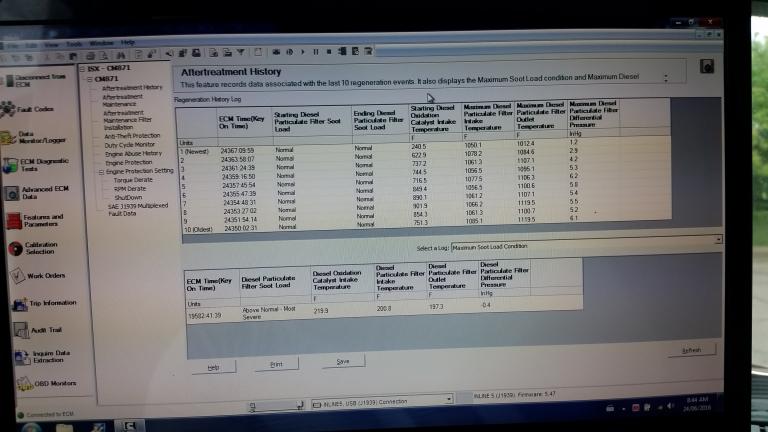Click the INSITE app icon on taskbar

coord(129,426)
